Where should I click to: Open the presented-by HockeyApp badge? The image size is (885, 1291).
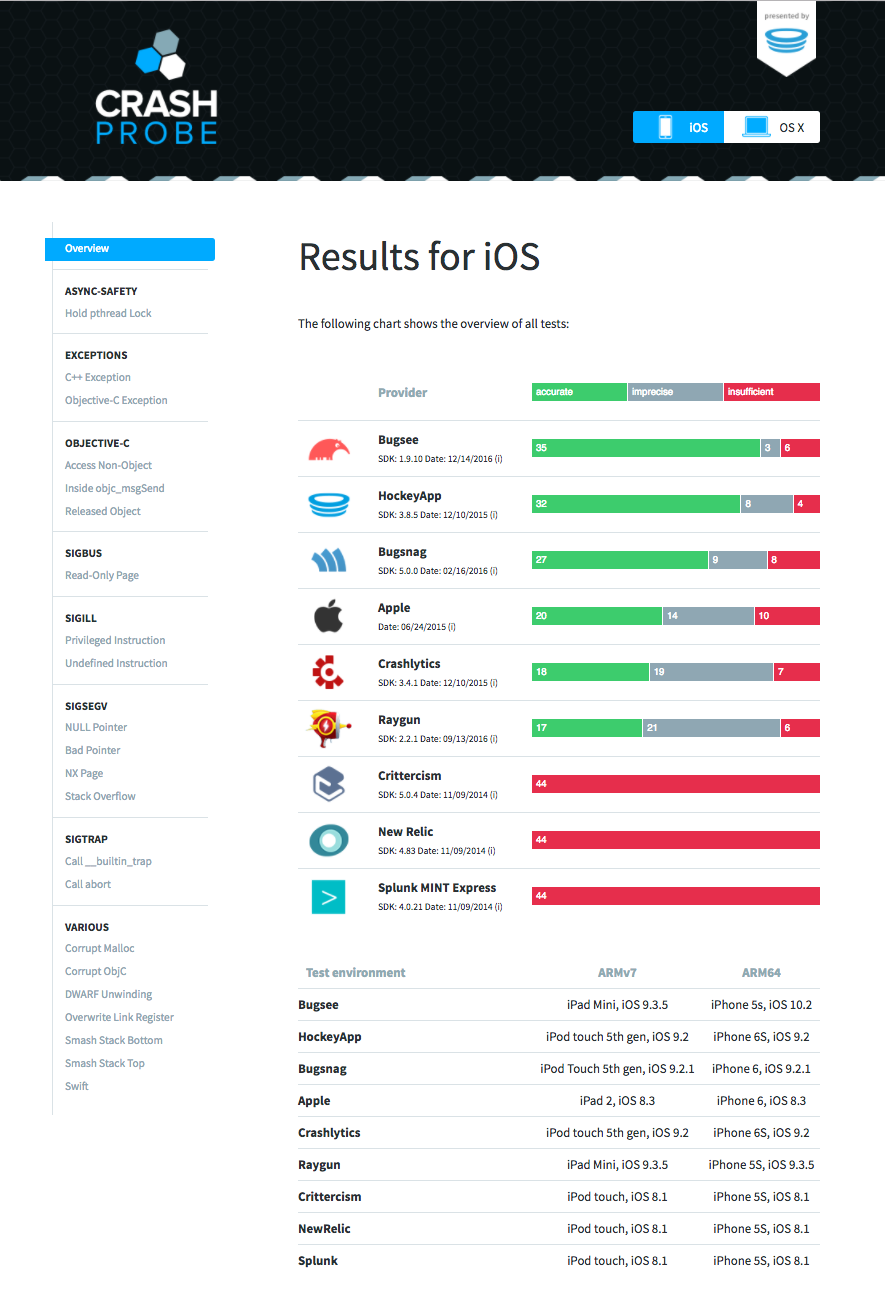(x=786, y=39)
